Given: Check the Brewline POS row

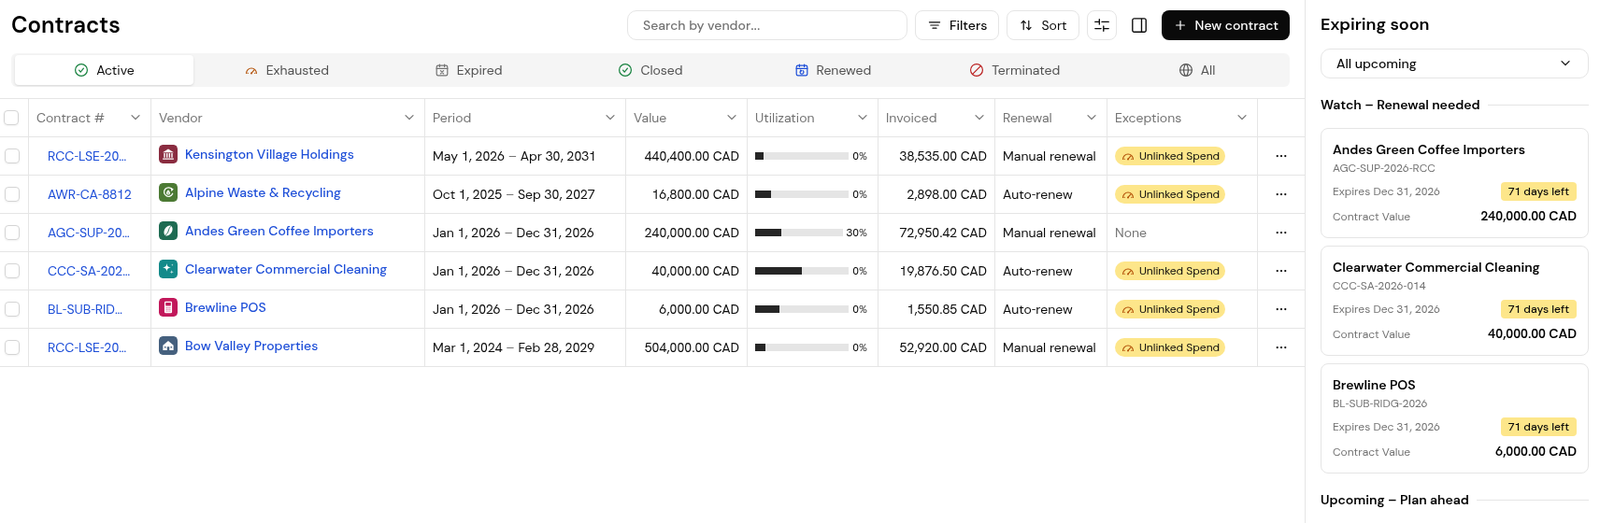Looking at the screenshot, I should [12, 309].
